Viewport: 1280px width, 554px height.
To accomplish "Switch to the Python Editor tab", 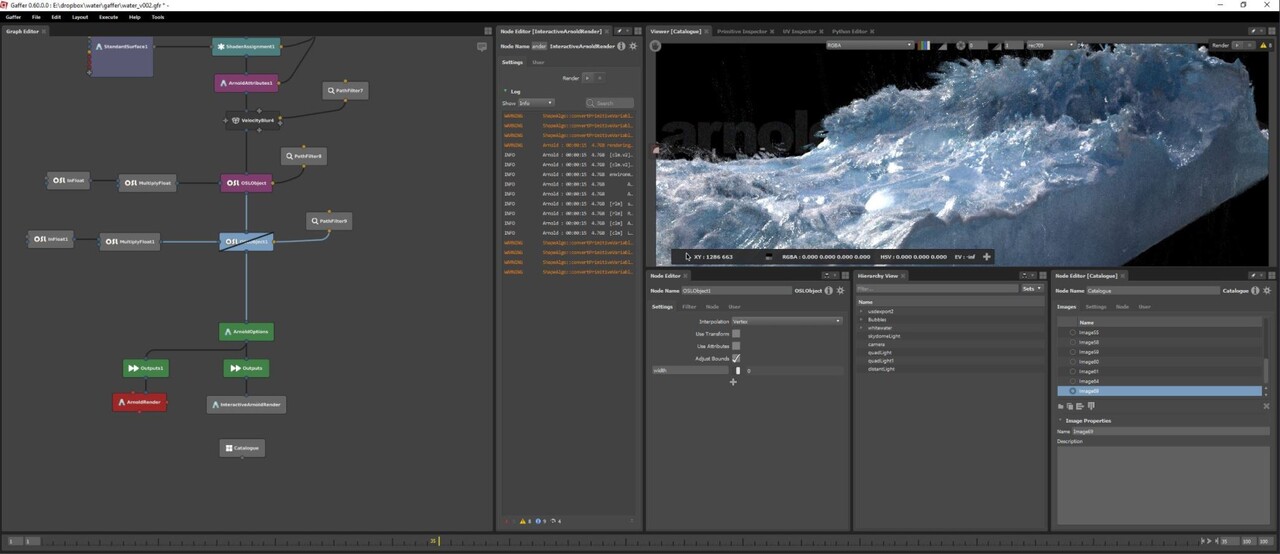I will click(849, 31).
